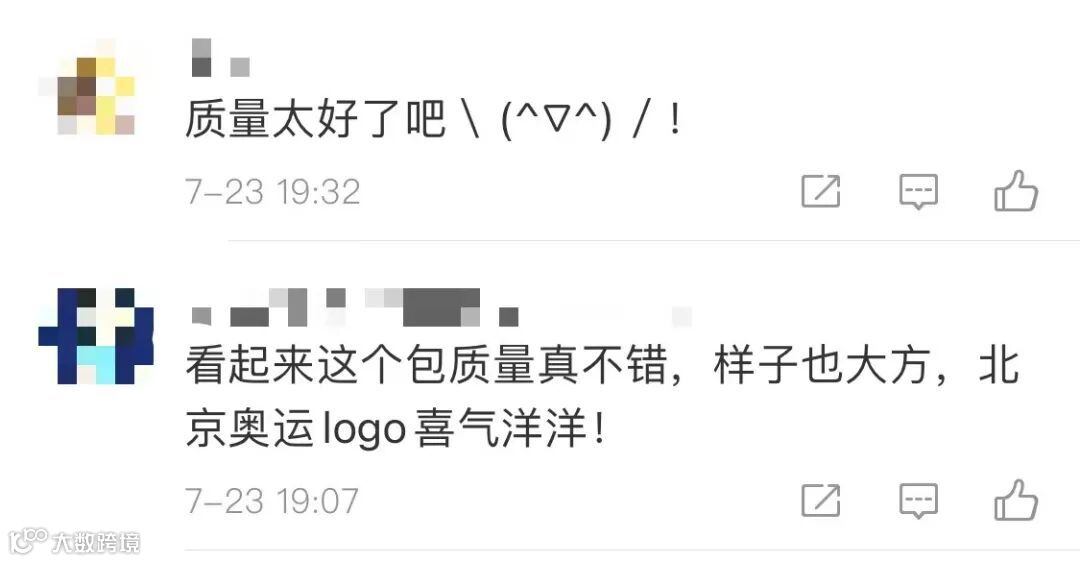Share the comment about 北京奥运 logo

(x=821, y=500)
